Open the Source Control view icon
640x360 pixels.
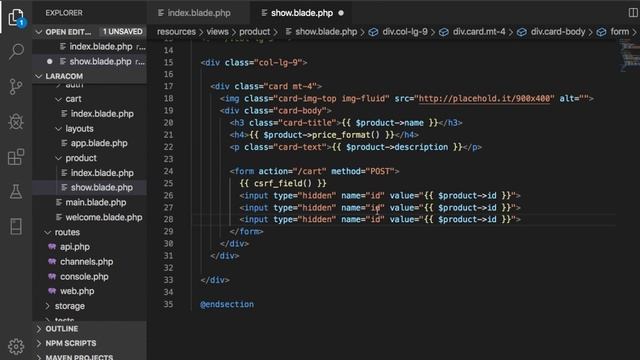(x=16, y=87)
